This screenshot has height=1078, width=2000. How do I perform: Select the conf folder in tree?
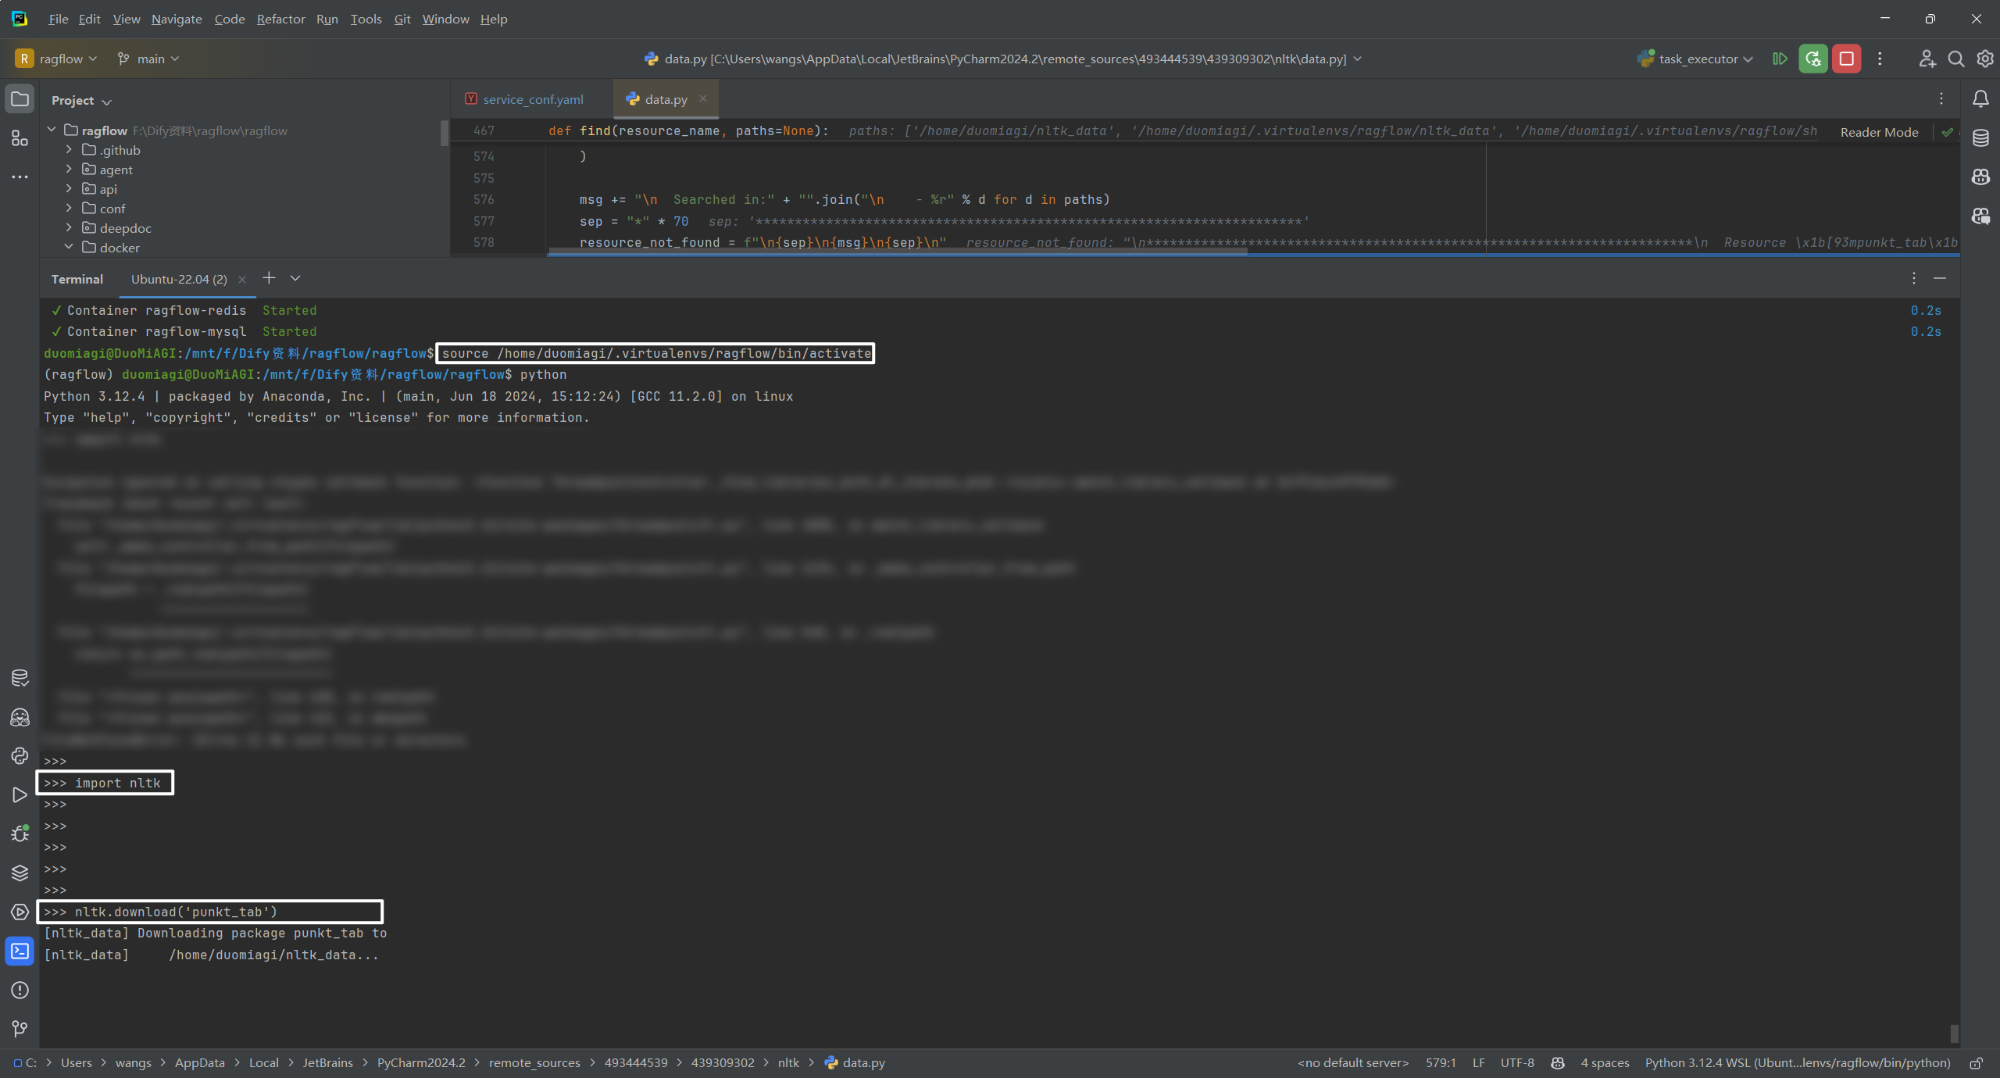[112, 208]
